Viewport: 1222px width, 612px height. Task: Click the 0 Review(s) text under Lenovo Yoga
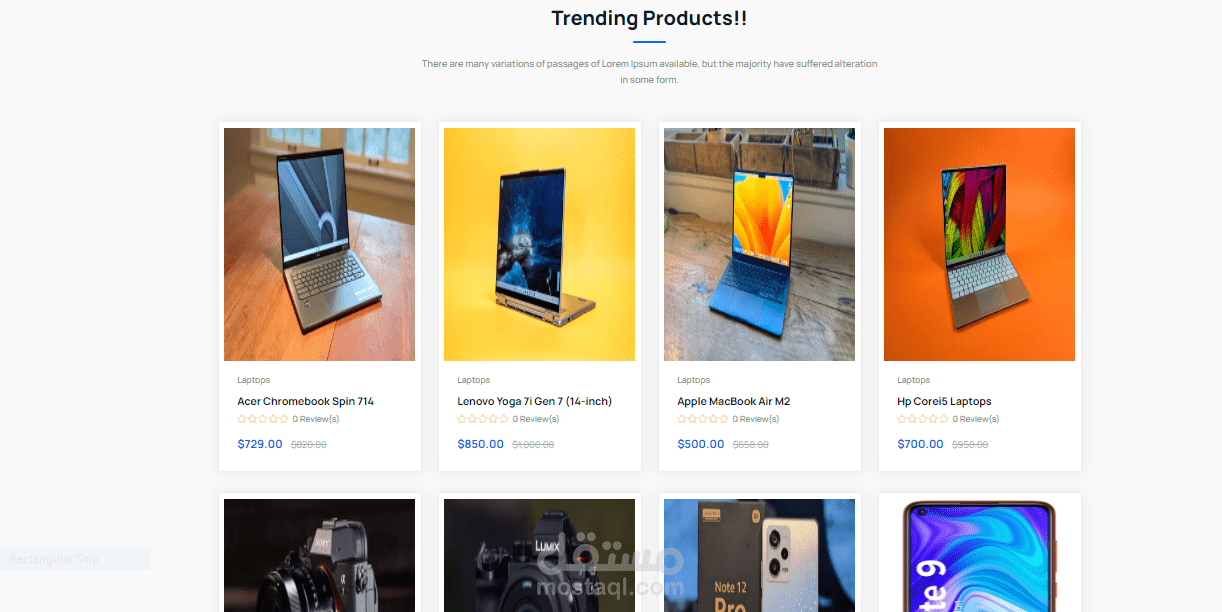(x=536, y=419)
